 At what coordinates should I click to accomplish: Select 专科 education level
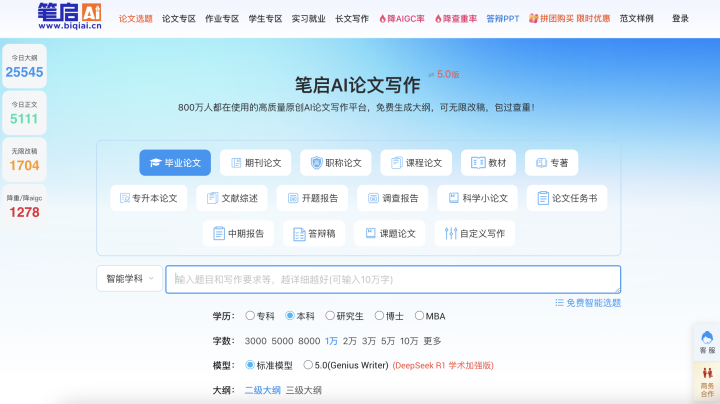point(260,316)
